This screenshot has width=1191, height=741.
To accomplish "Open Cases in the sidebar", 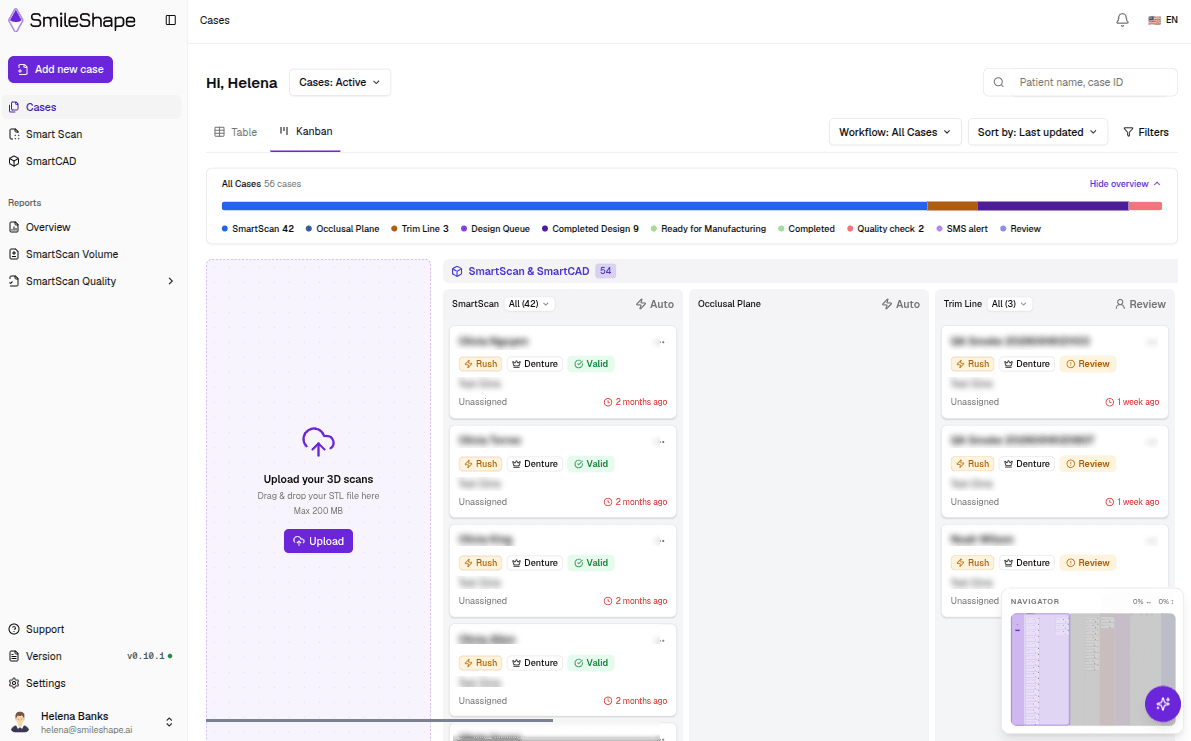I will (x=94, y=107).
